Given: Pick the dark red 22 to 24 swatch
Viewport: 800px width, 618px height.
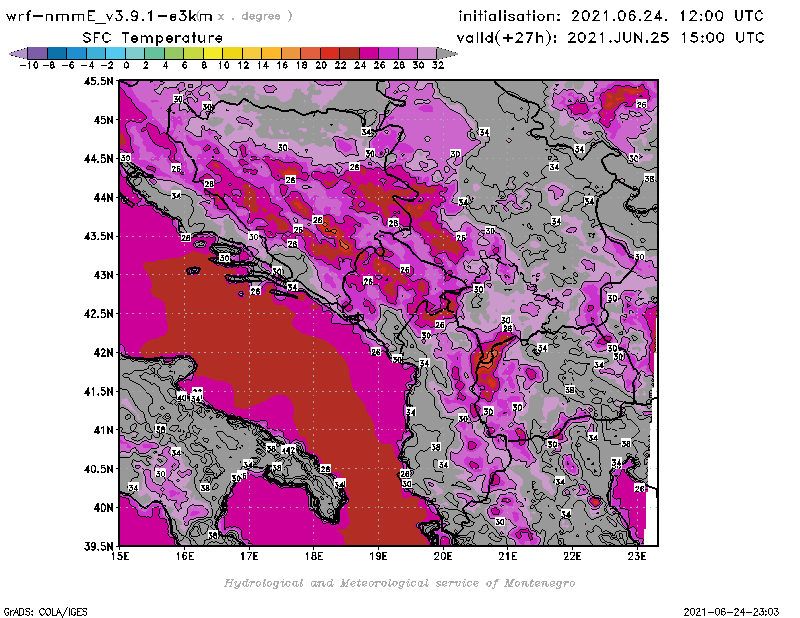Looking at the screenshot, I should (x=349, y=53).
